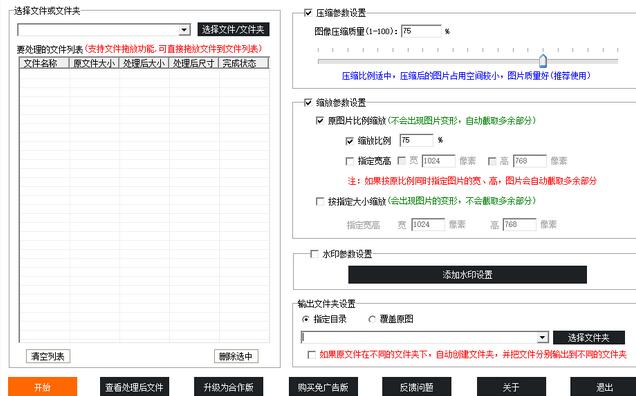The image size is (636, 396).
Task: Click the 删除选中 button
Action: pyautogui.click(x=236, y=356)
